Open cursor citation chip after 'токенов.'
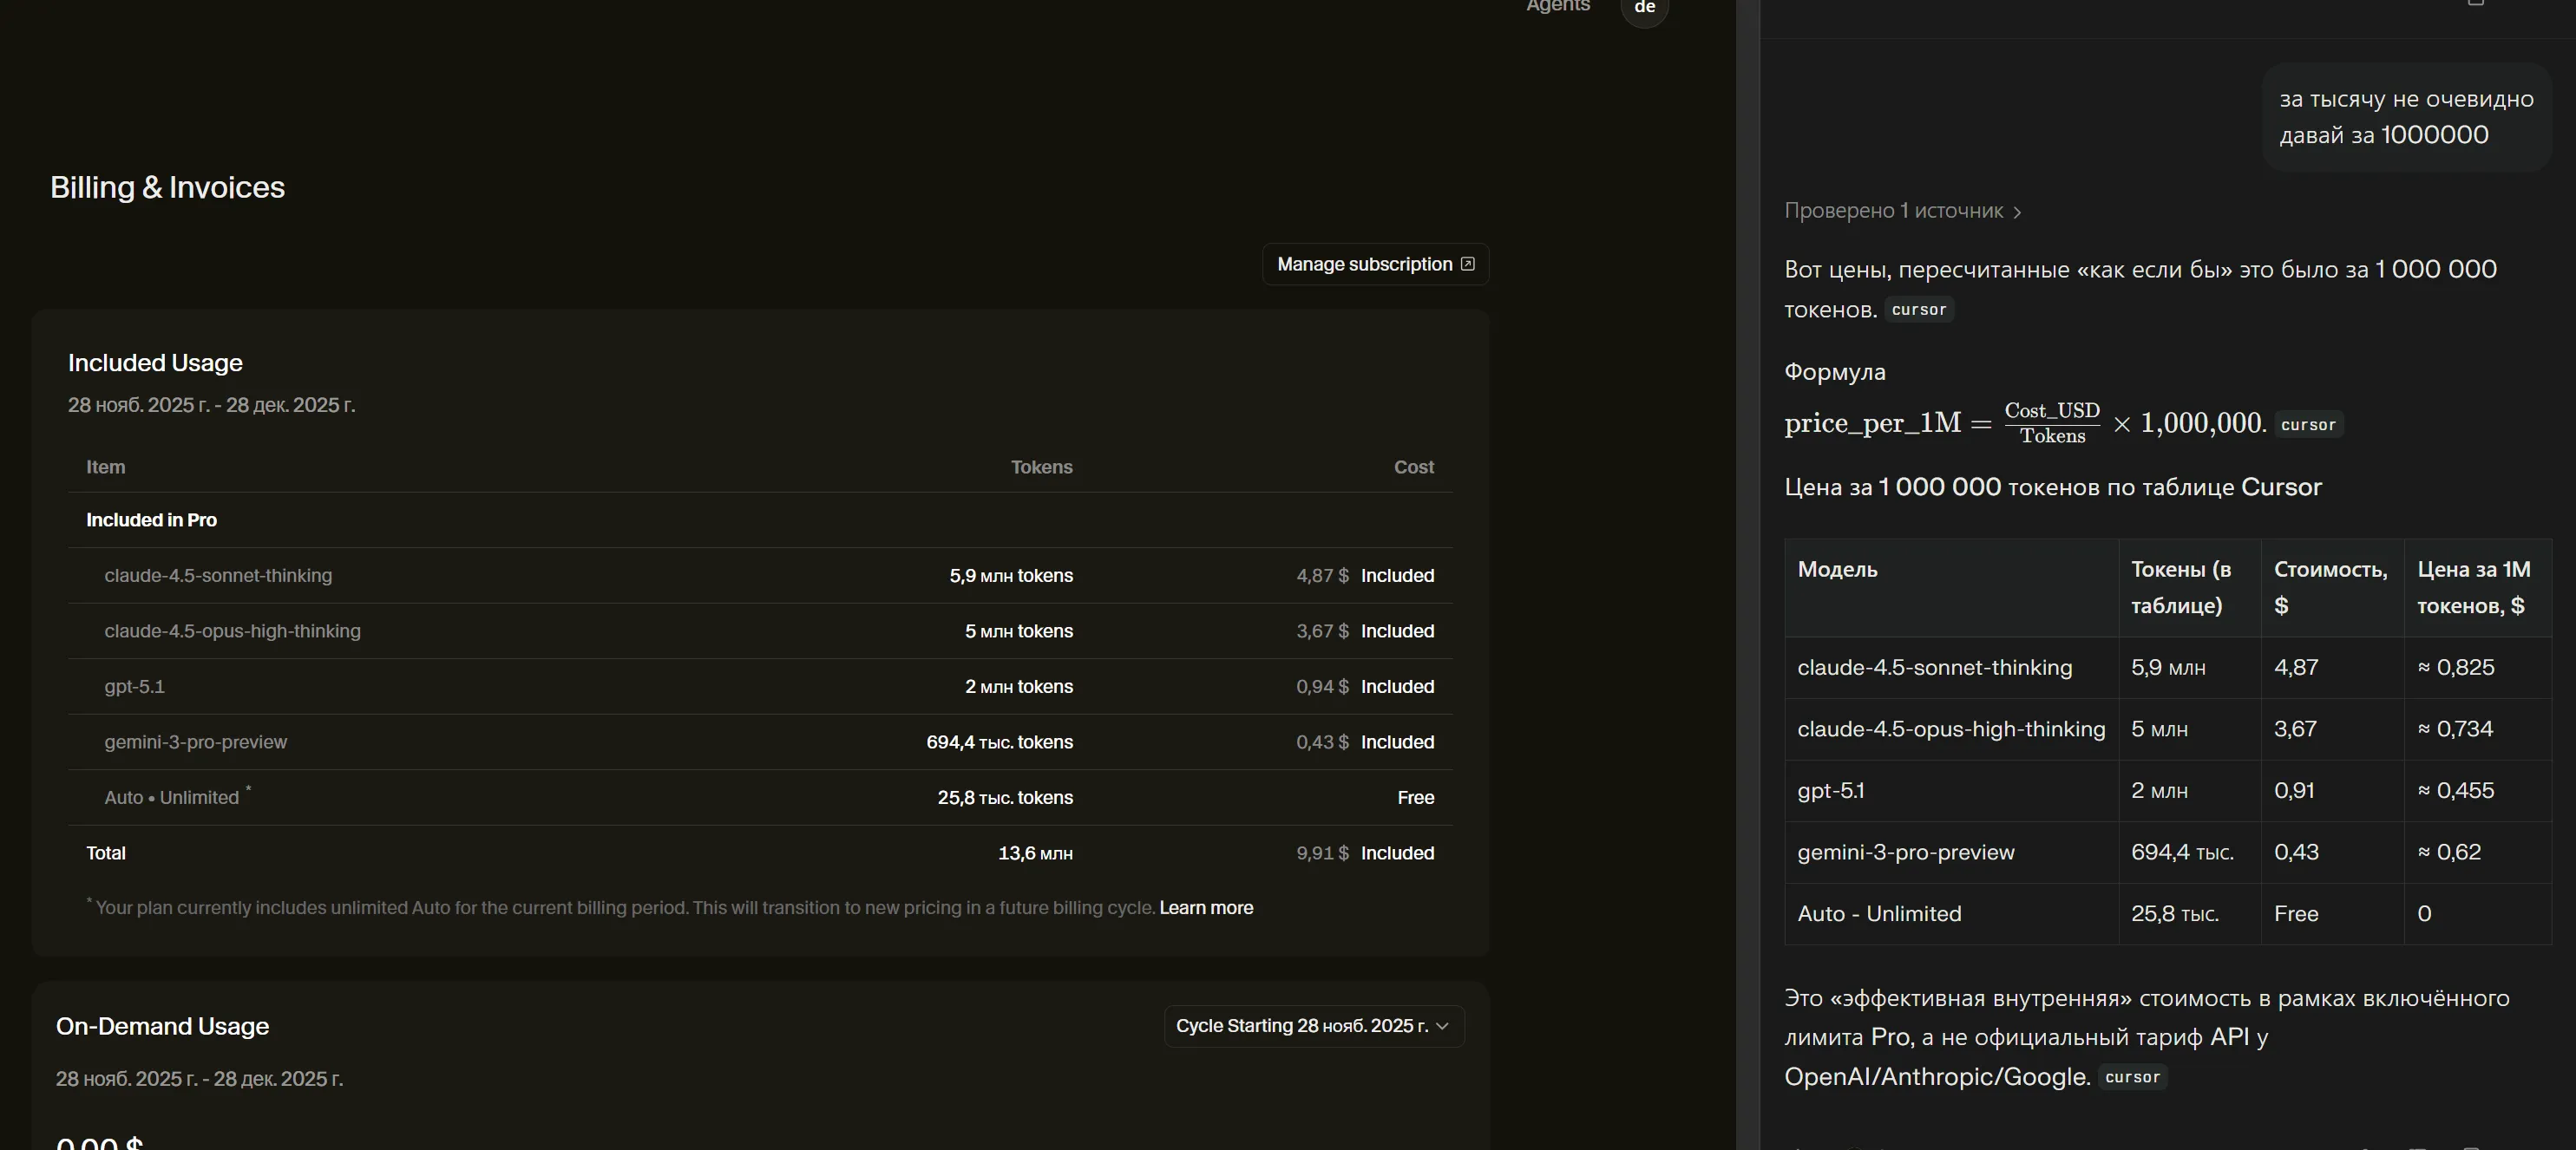The width and height of the screenshot is (2576, 1150). pyautogui.click(x=1918, y=310)
